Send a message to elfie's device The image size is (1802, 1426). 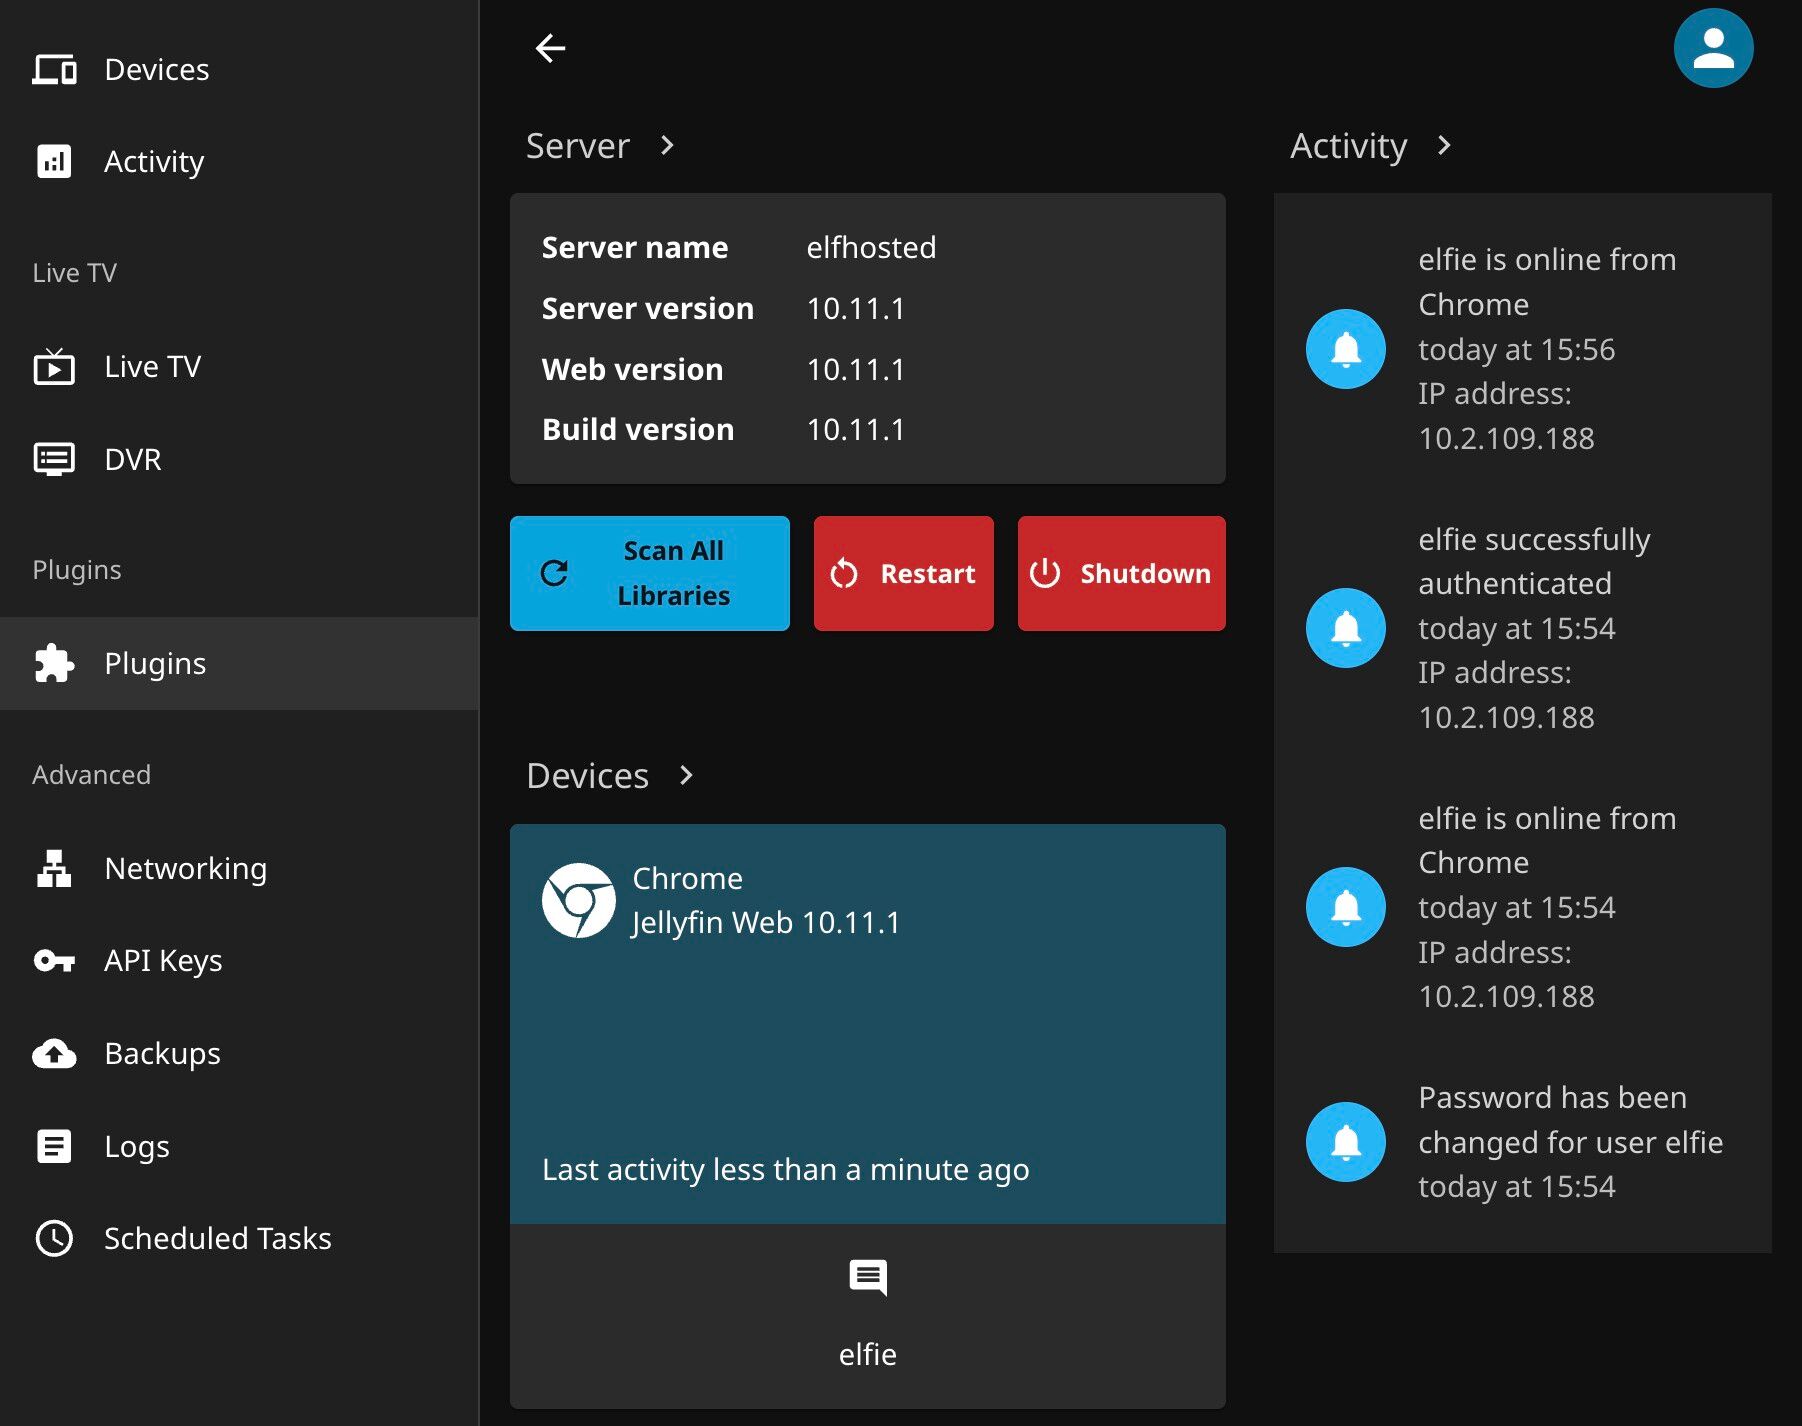[x=868, y=1278]
